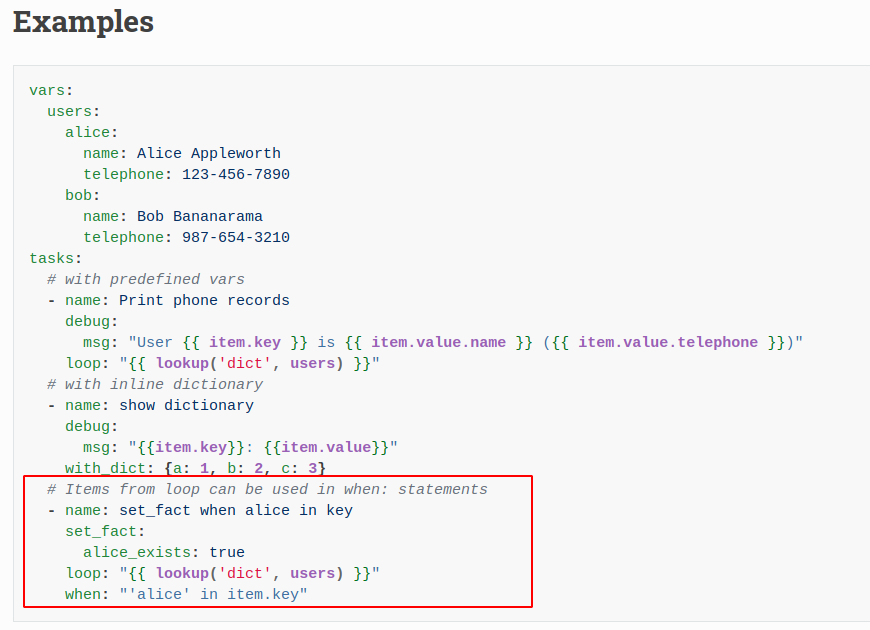Click the "bob:" key line
The height and width of the screenshot is (630, 870).
pos(82,196)
